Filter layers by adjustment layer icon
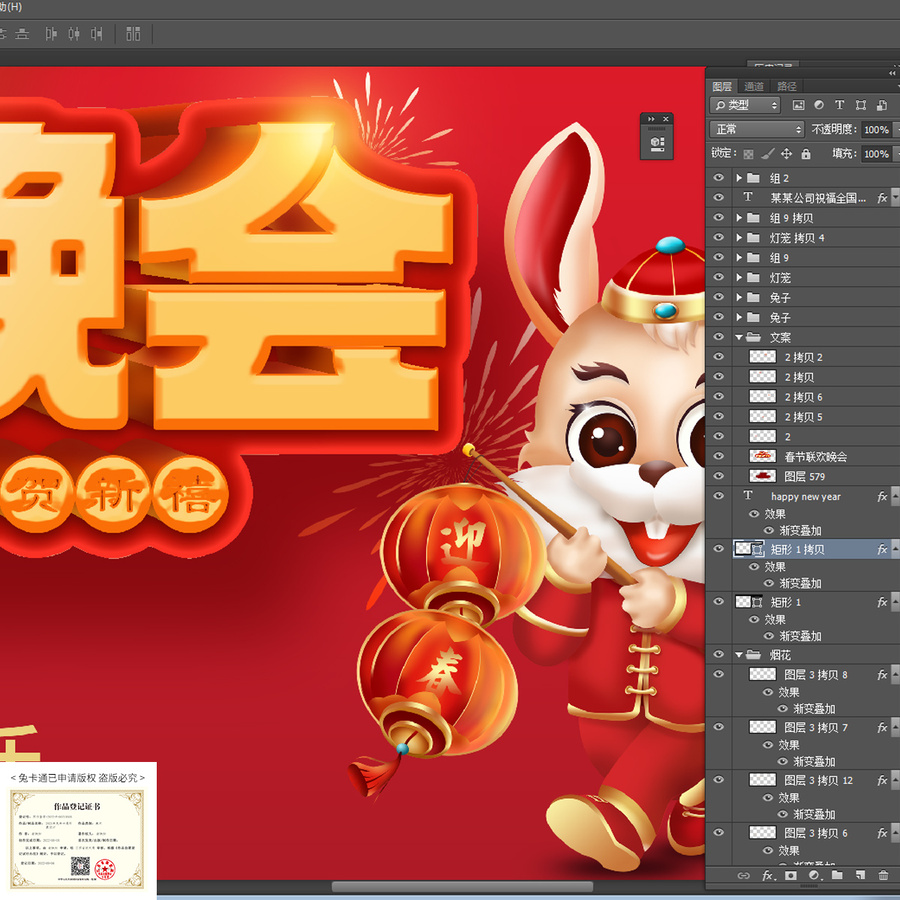Viewport: 900px width, 900px height. [x=818, y=105]
